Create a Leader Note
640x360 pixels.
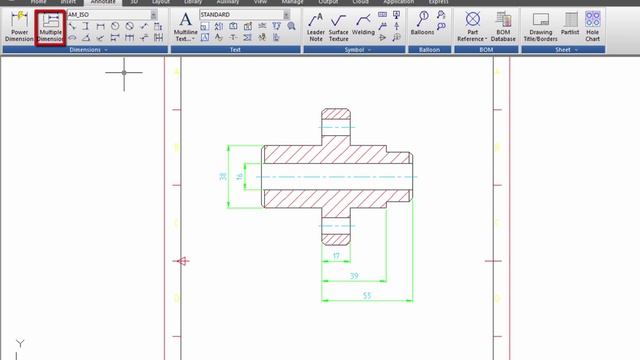click(x=316, y=27)
